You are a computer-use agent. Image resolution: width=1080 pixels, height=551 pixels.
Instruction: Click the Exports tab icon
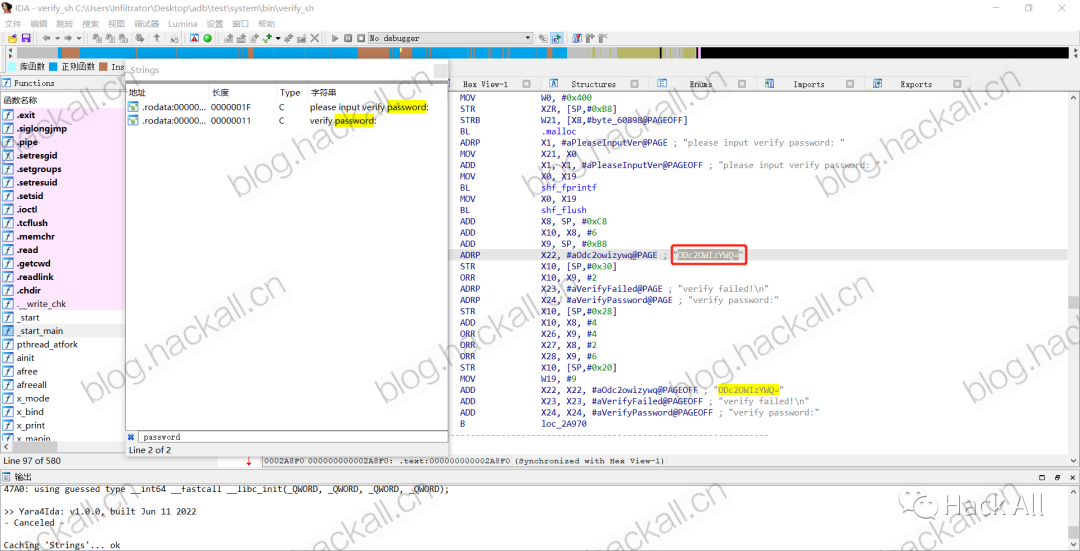tap(878, 83)
